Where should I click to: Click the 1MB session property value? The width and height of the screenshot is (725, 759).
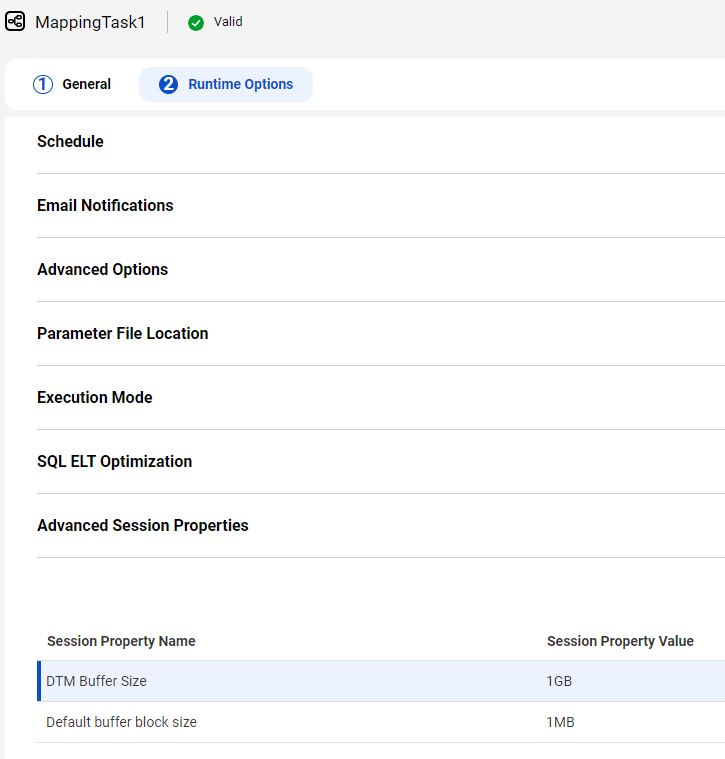(x=560, y=722)
